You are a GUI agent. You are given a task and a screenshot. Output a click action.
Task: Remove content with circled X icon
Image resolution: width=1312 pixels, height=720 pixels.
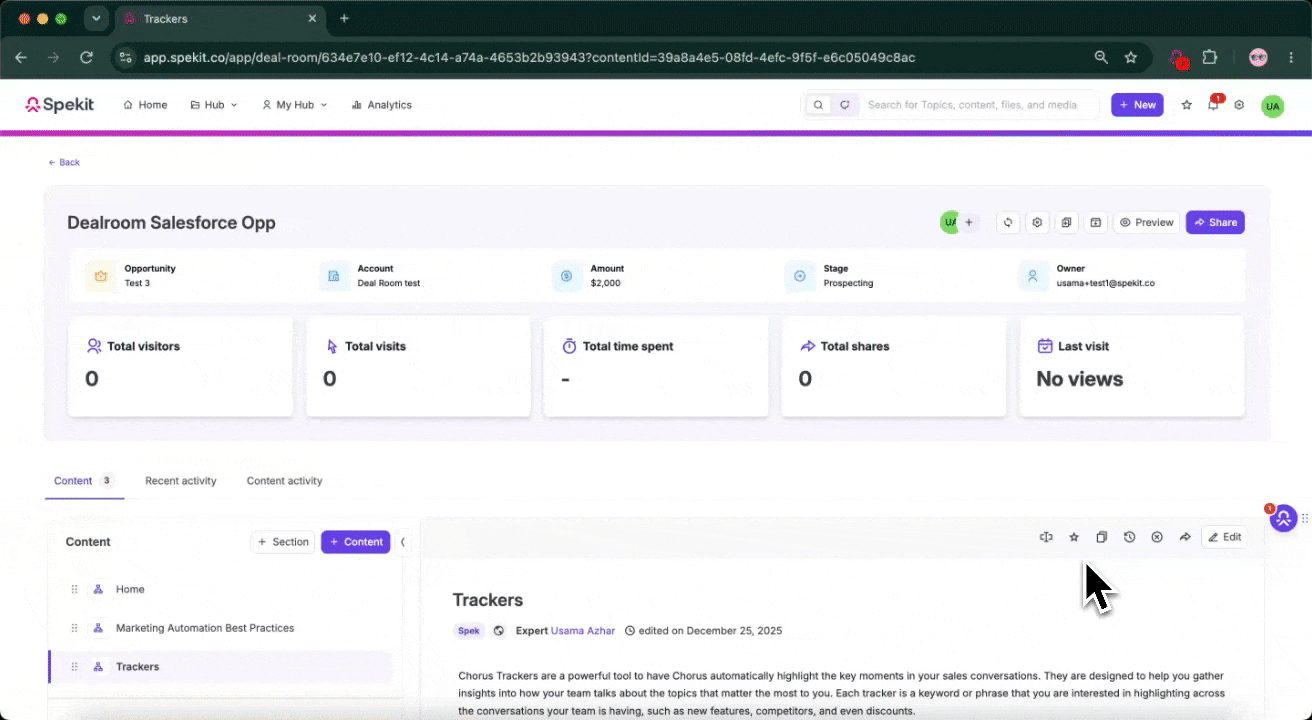pos(1157,537)
